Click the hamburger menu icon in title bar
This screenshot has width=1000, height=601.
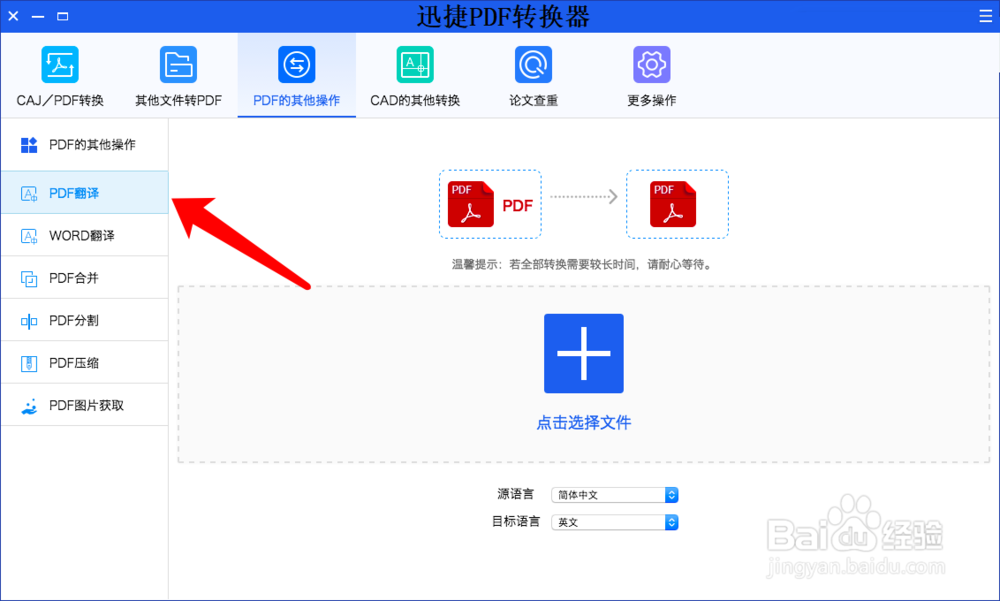tap(985, 16)
